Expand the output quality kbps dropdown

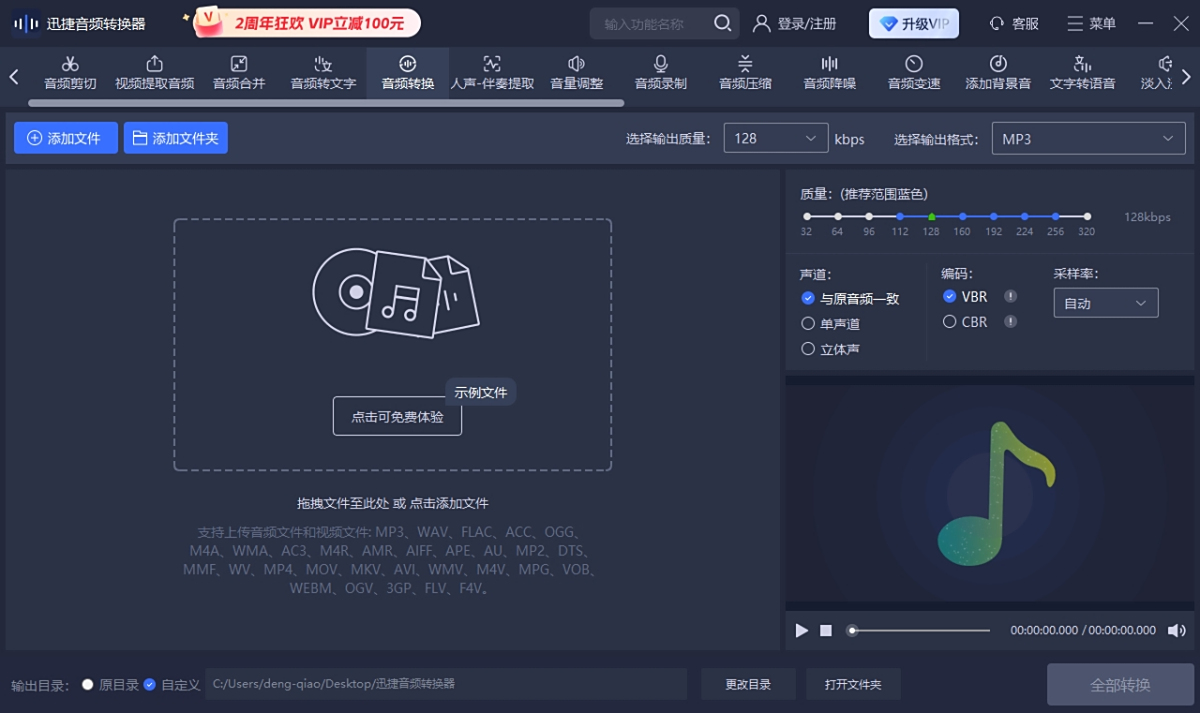pyautogui.click(x=775, y=138)
